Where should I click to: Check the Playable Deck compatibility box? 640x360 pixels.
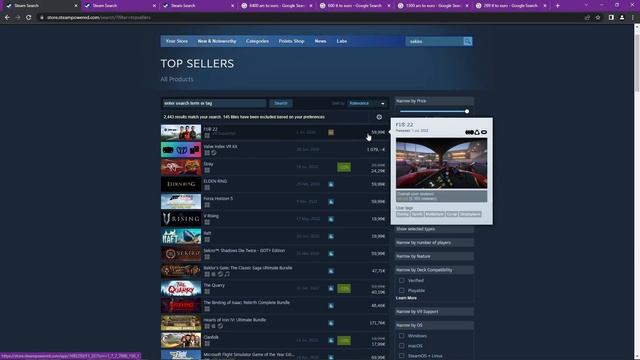[x=402, y=290]
